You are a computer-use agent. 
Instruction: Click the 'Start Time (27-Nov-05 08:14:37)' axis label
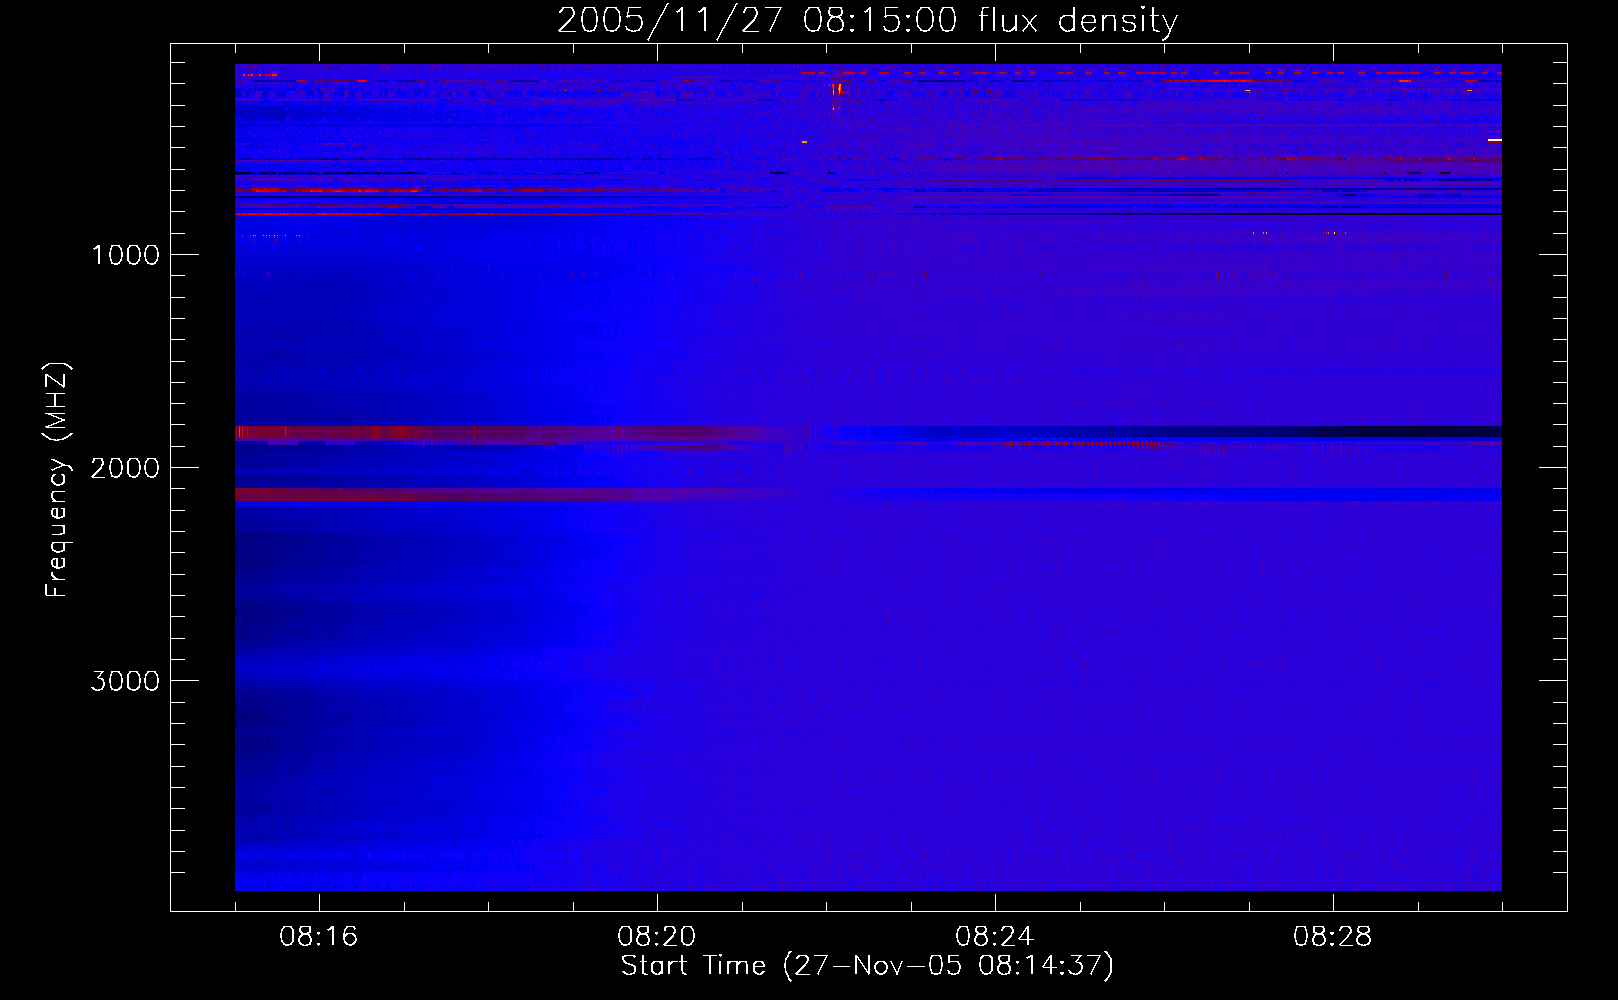coord(867,966)
